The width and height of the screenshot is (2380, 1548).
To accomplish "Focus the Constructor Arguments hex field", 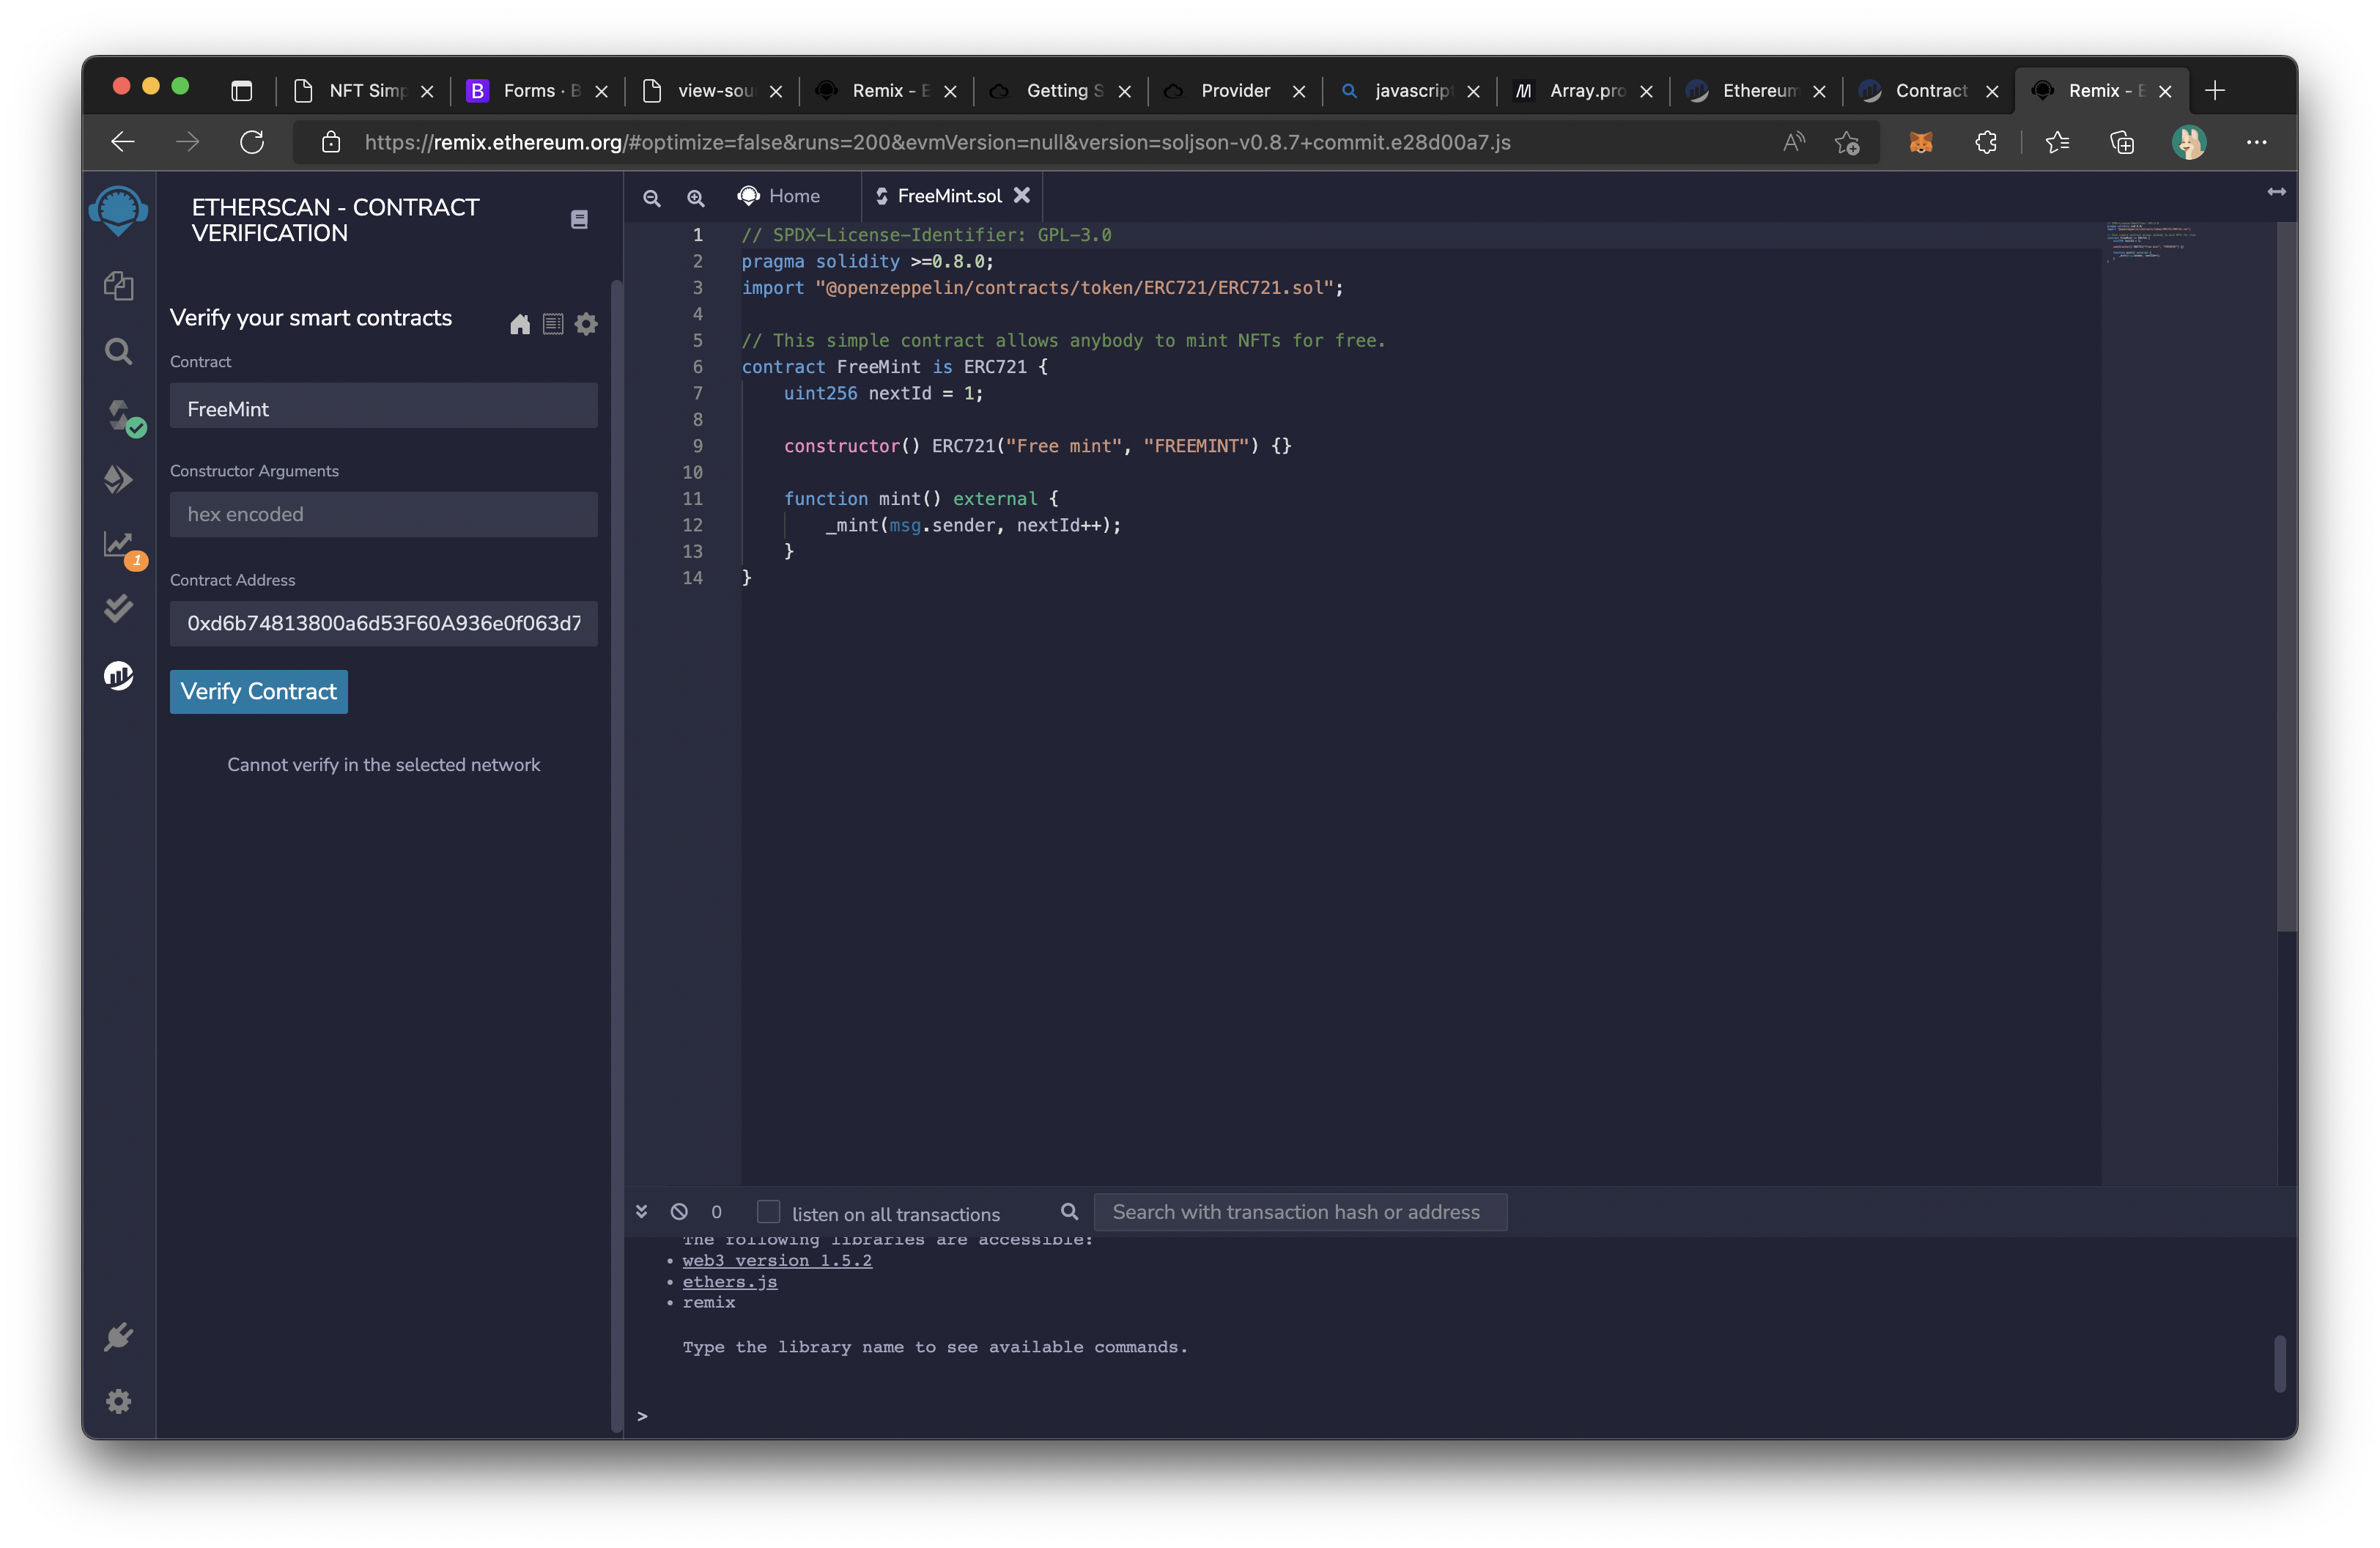I will (x=384, y=514).
